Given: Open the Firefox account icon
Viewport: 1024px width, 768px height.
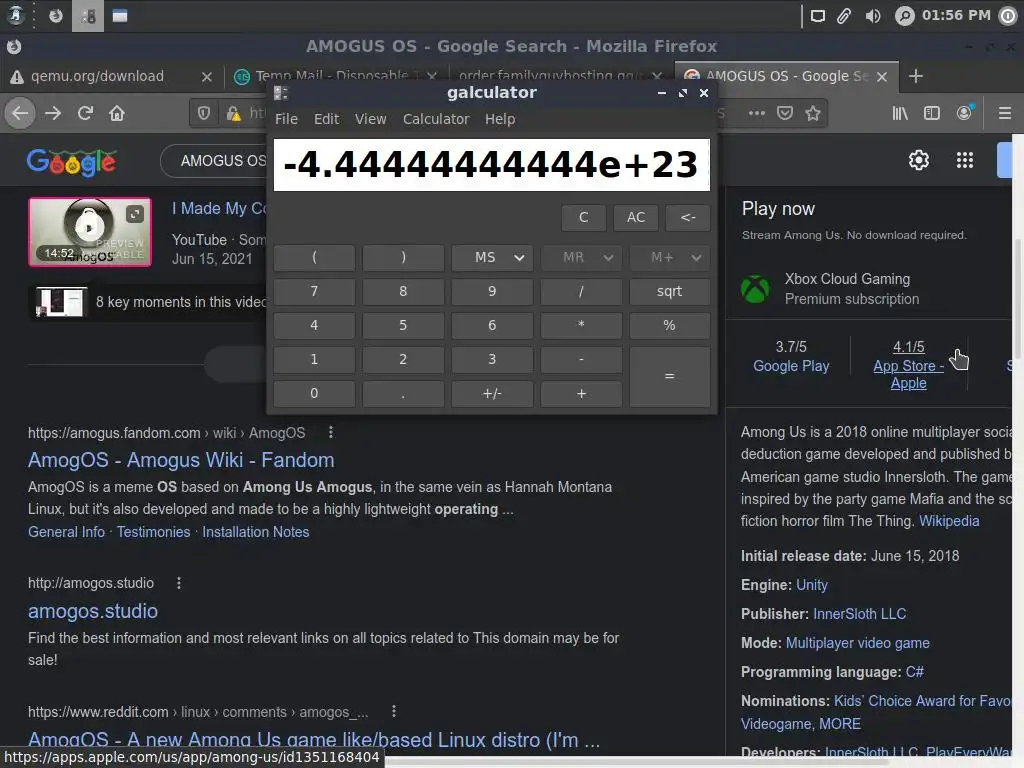Looking at the screenshot, I should [965, 114].
